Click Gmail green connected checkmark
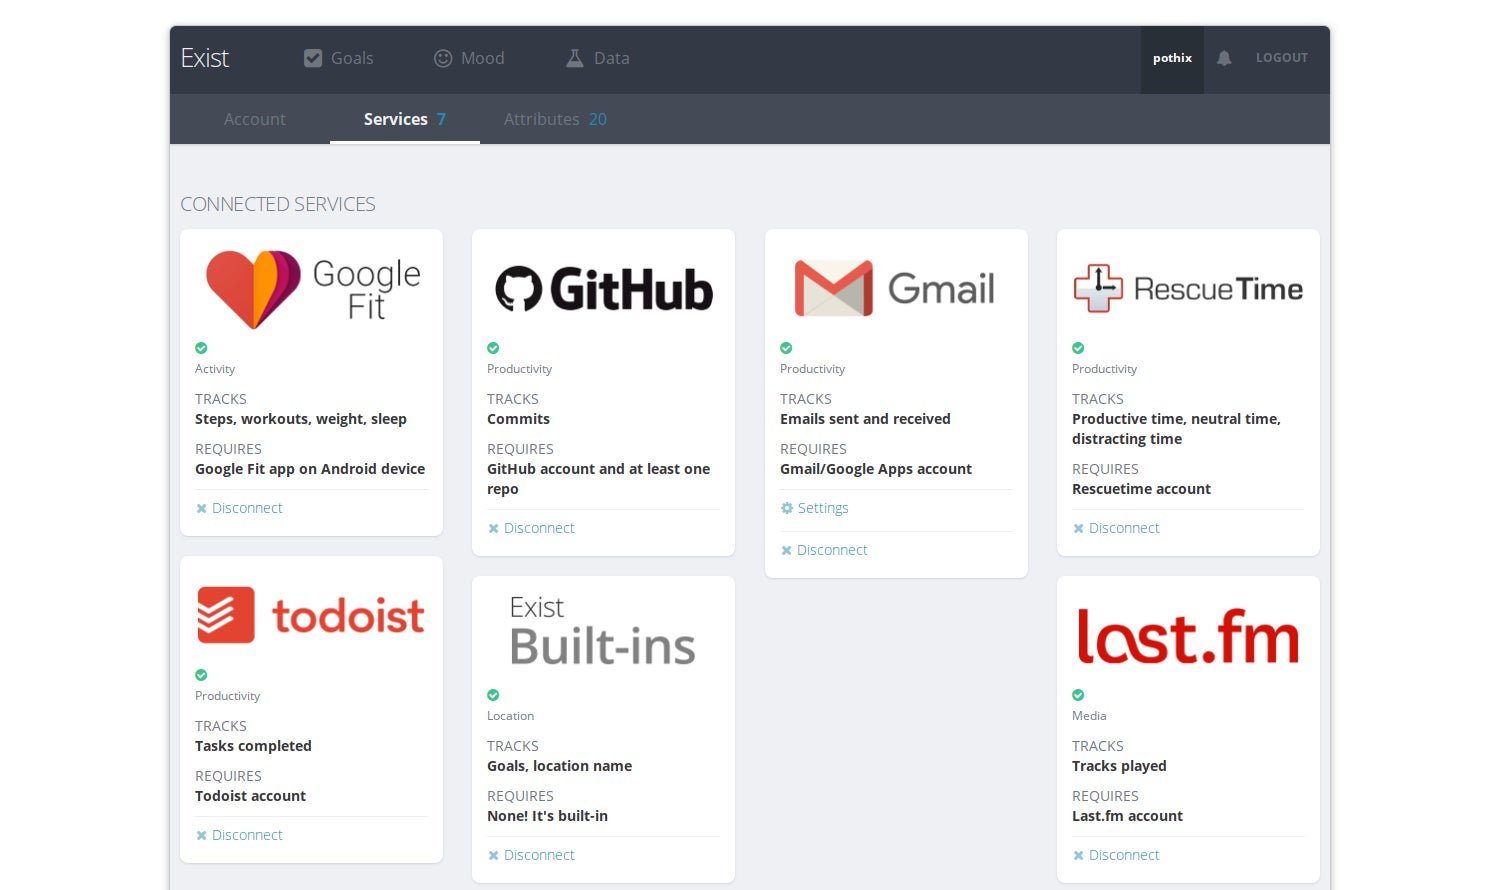The height and width of the screenshot is (890, 1500). point(786,348)
